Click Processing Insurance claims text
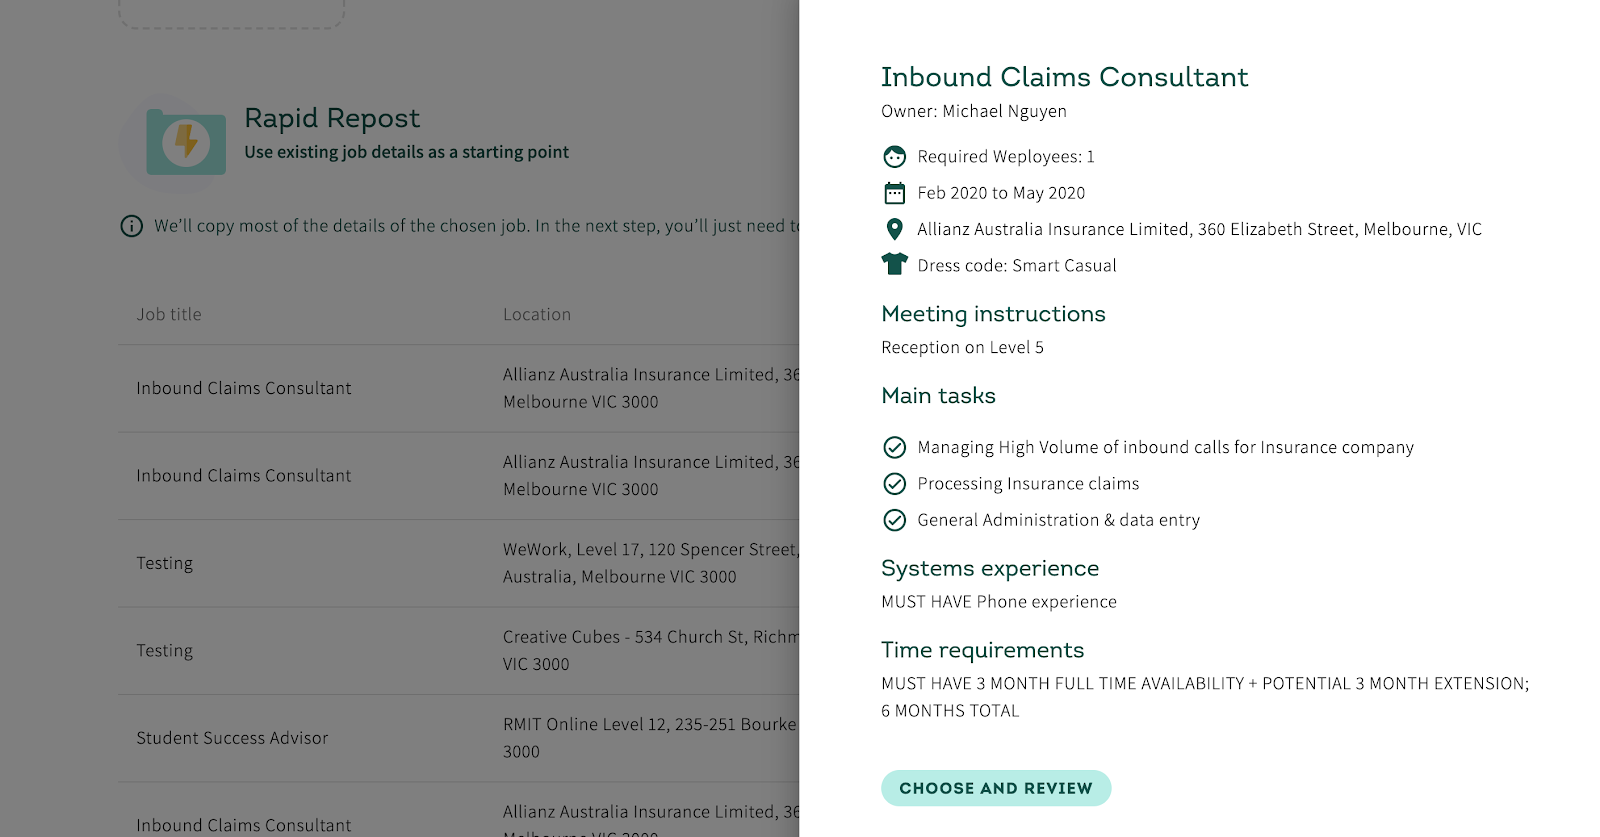This screenshot has height=837, width=1600. 1028,484
